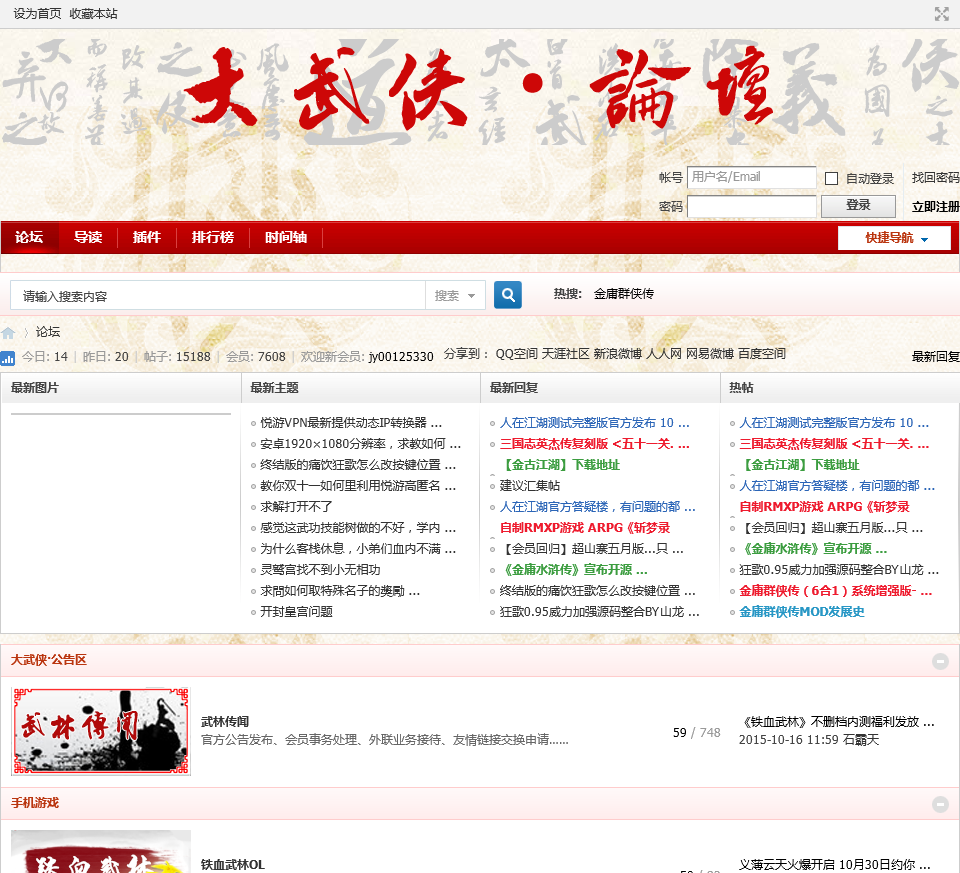The image size is (960, 873).
Task: Collapse the 大武侠·公告区 section
Action: (x=940, y=661)
